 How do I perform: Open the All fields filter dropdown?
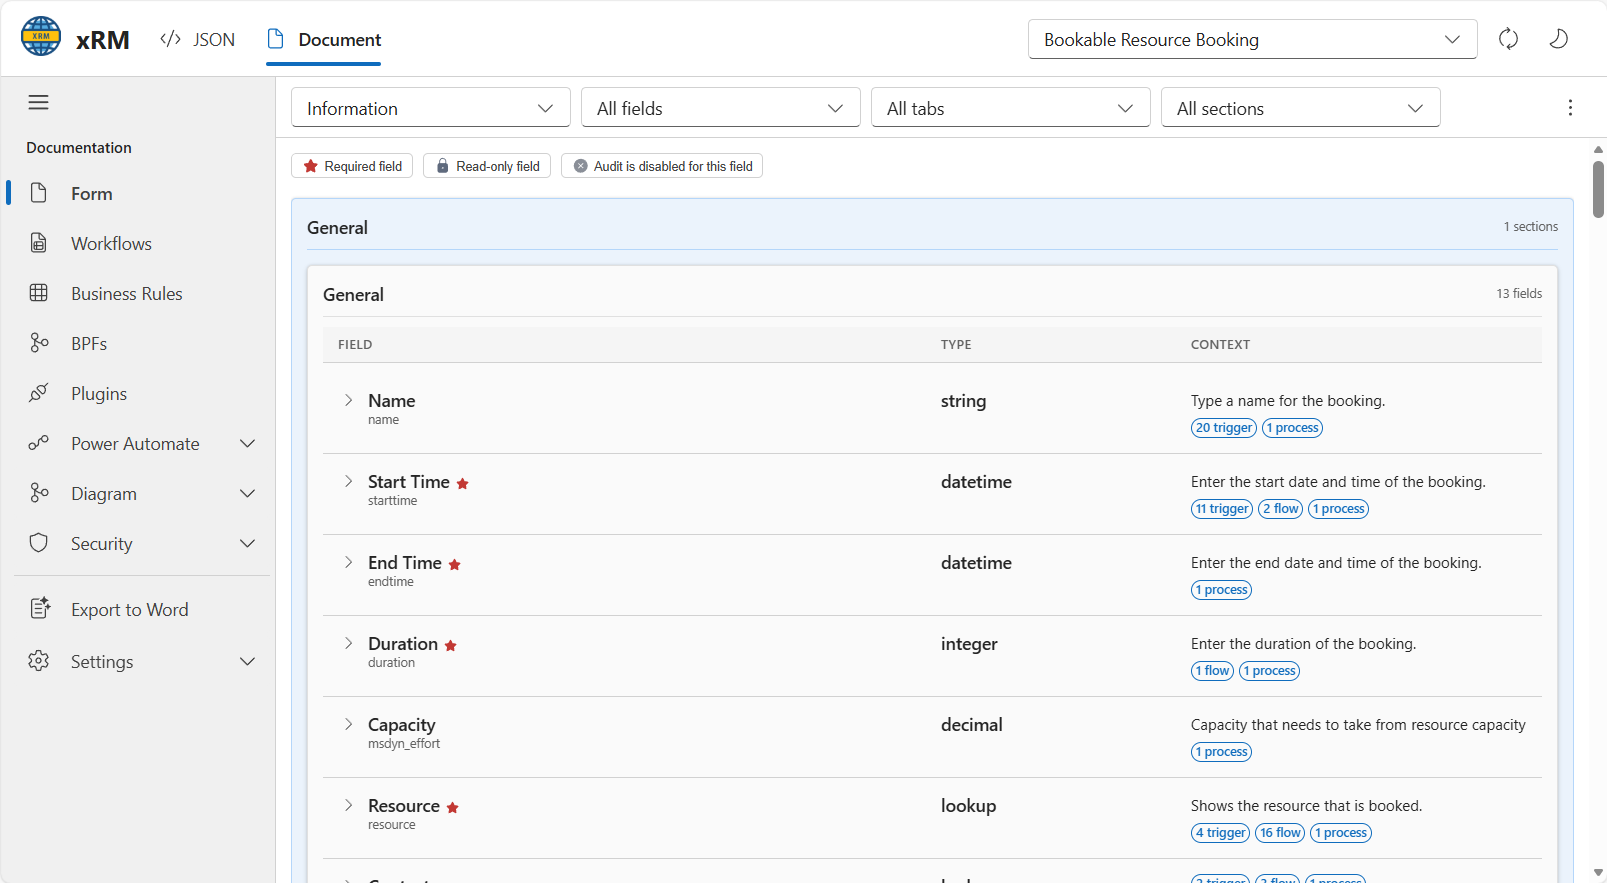721,108
